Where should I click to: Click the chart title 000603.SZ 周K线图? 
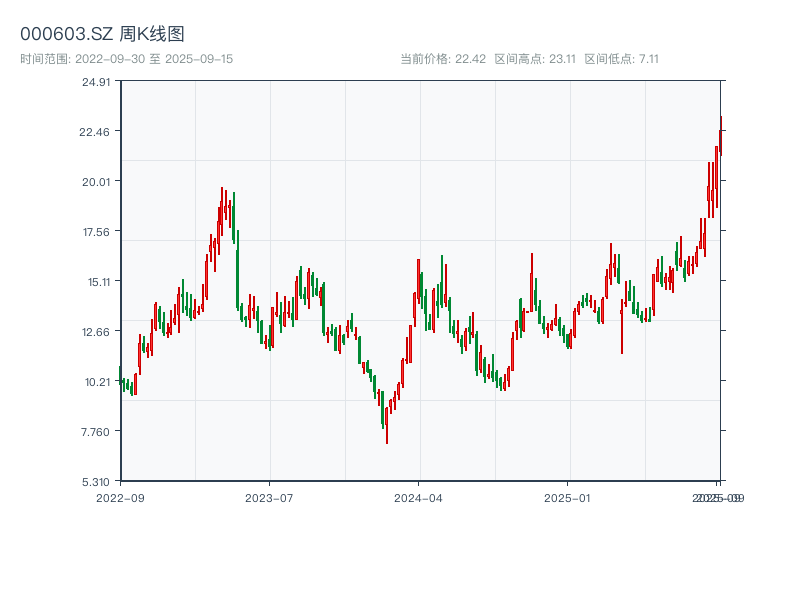102,34
